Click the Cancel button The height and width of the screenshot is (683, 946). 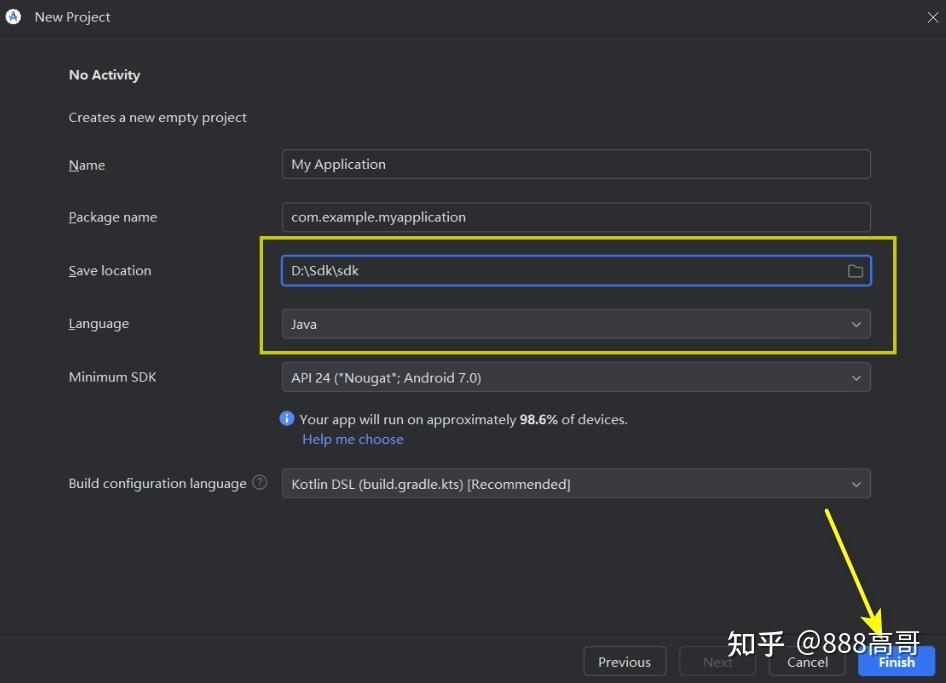pyautogui.click(x=807, y=662)
